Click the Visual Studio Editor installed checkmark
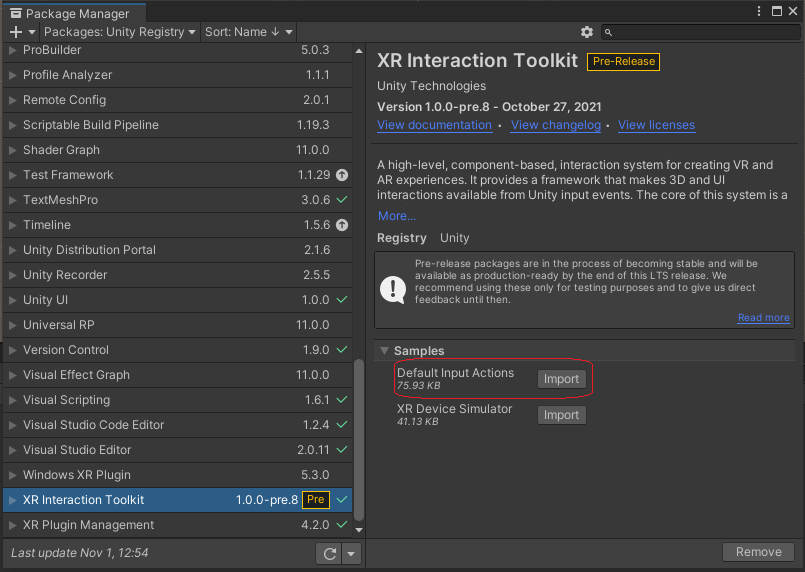This screenshot has height=572, width=805. click(x=342, y=450)
